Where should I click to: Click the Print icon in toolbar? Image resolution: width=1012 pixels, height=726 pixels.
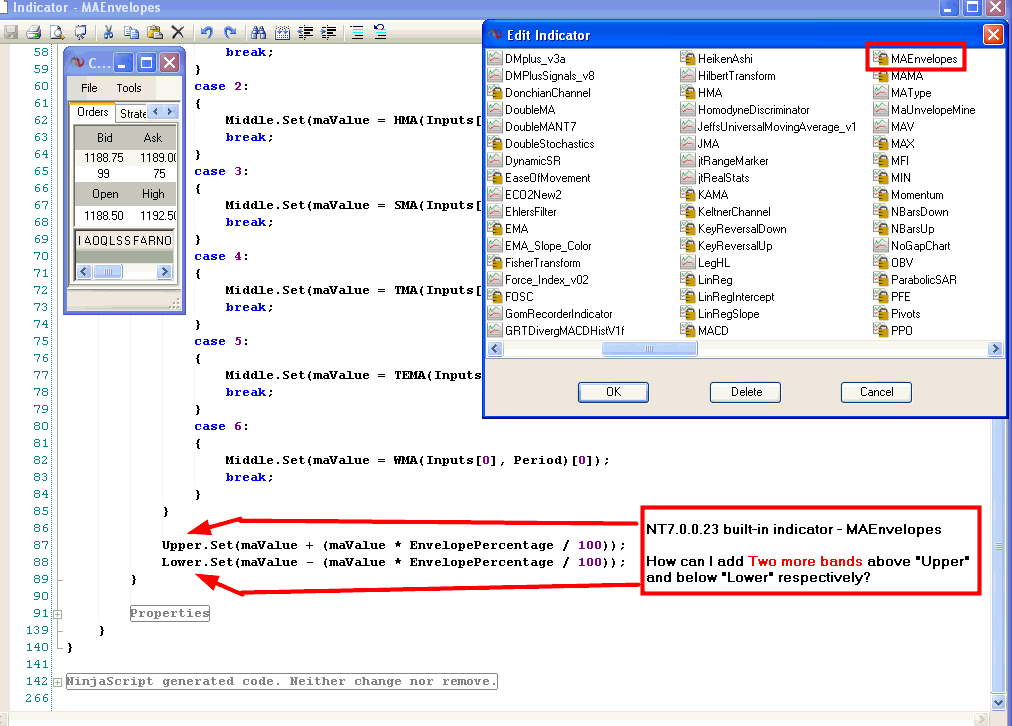pyautogui.click(x=34, y=32)
